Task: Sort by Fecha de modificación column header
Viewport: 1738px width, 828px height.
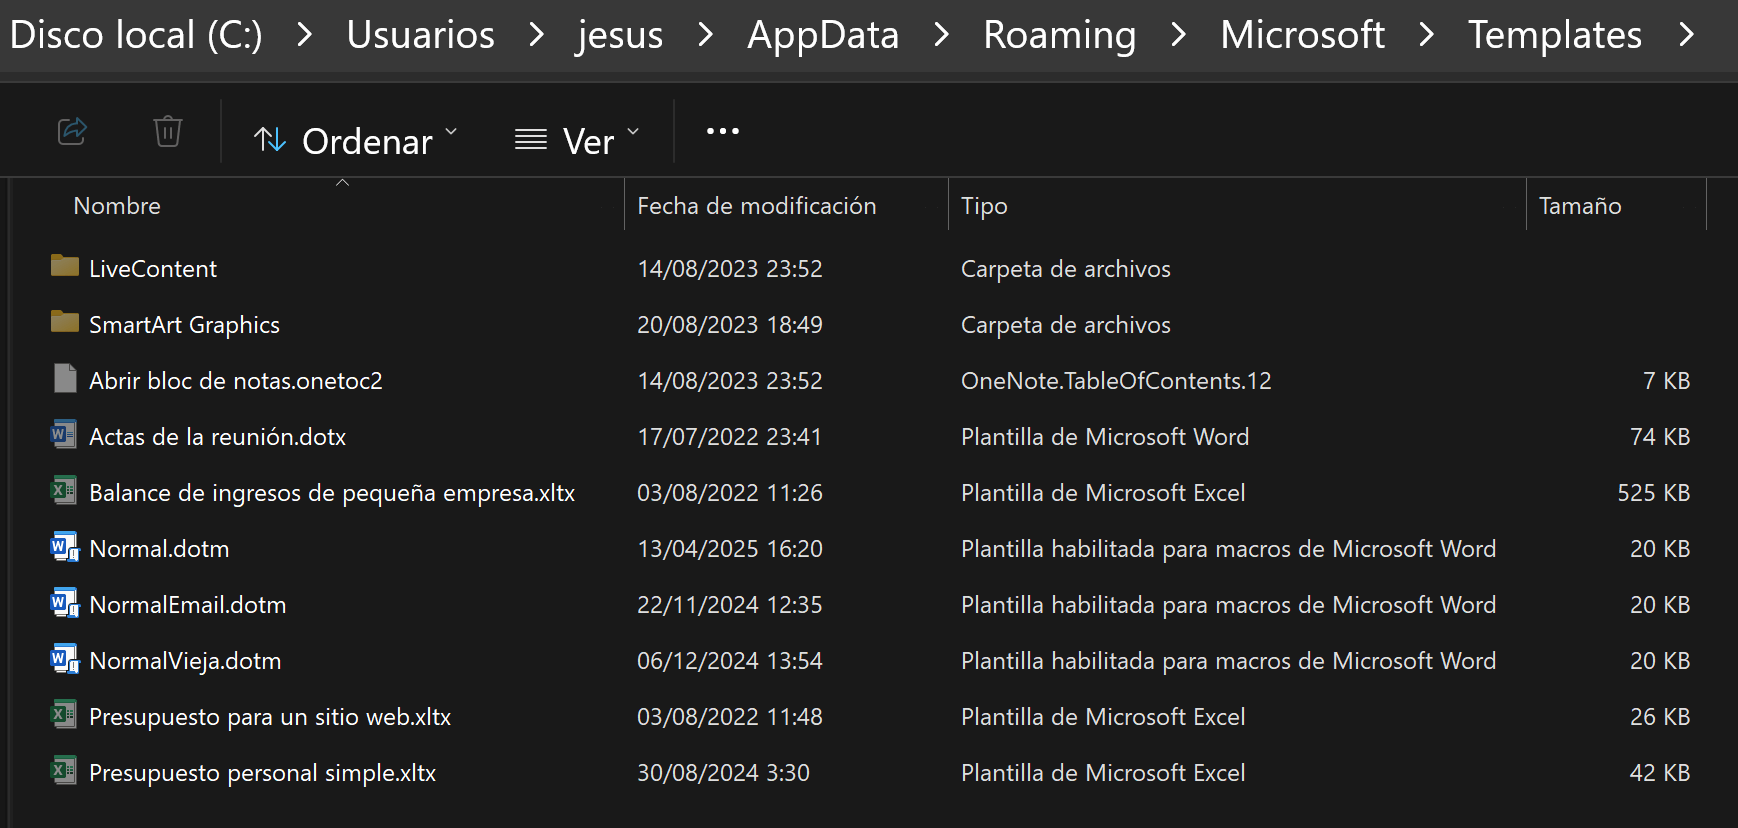Action: pyautogui.click(x=756, y=206)
